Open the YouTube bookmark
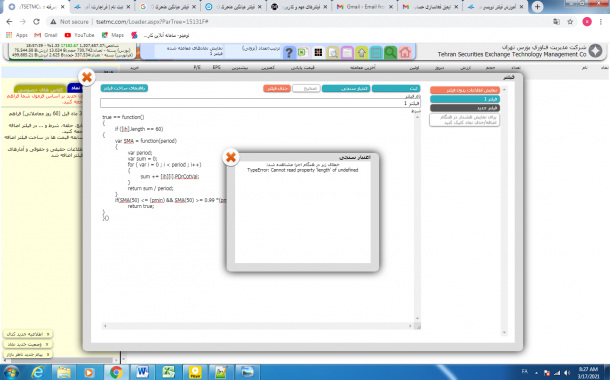The height and width of the screenshot is (380, 610). click(79, 35)
